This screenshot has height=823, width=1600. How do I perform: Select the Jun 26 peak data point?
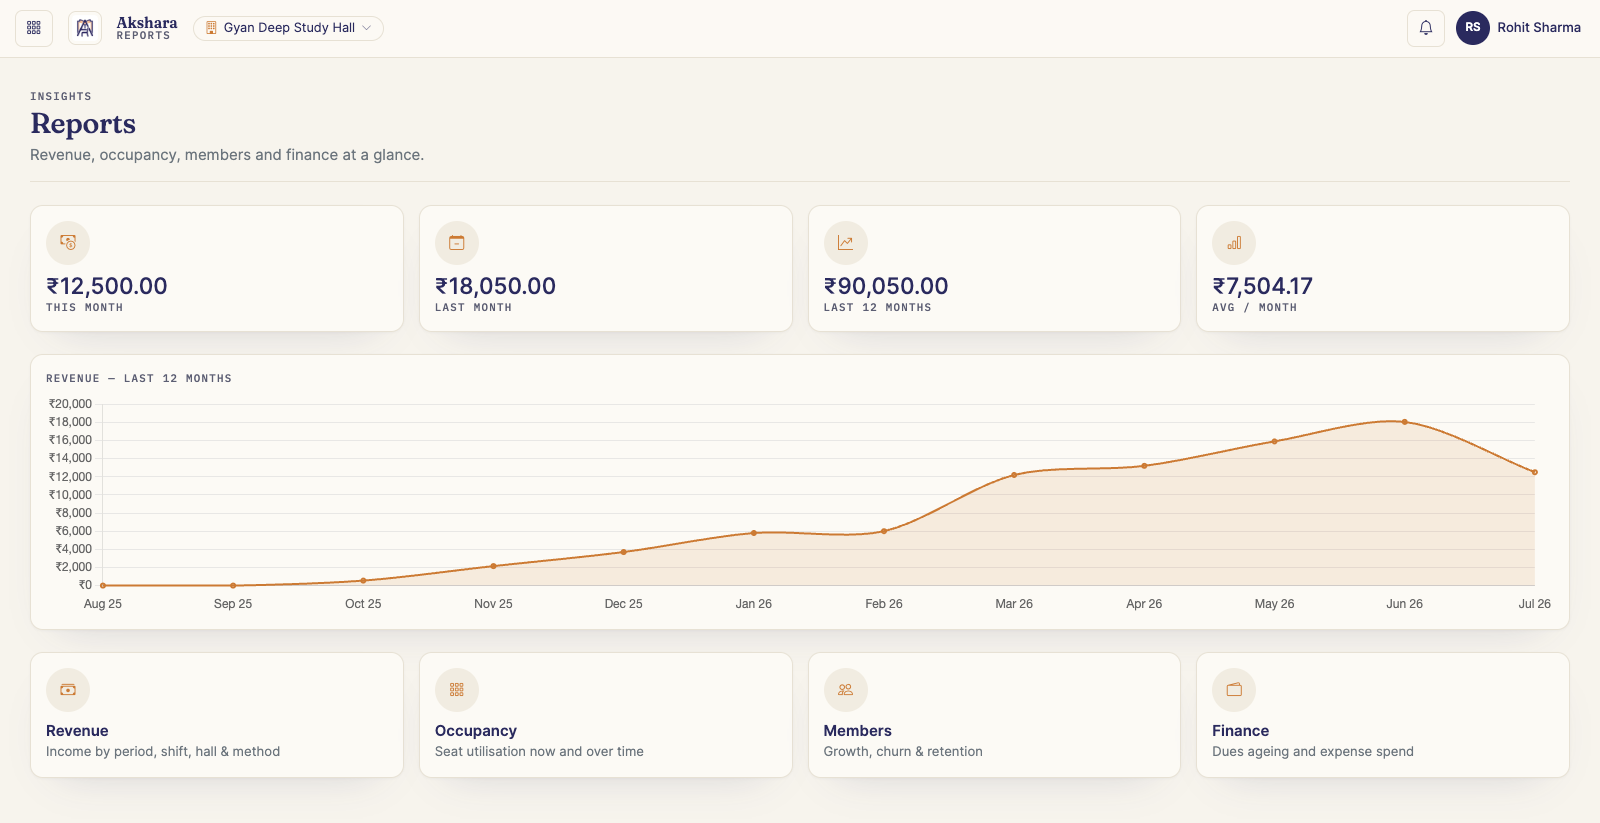1405,422
